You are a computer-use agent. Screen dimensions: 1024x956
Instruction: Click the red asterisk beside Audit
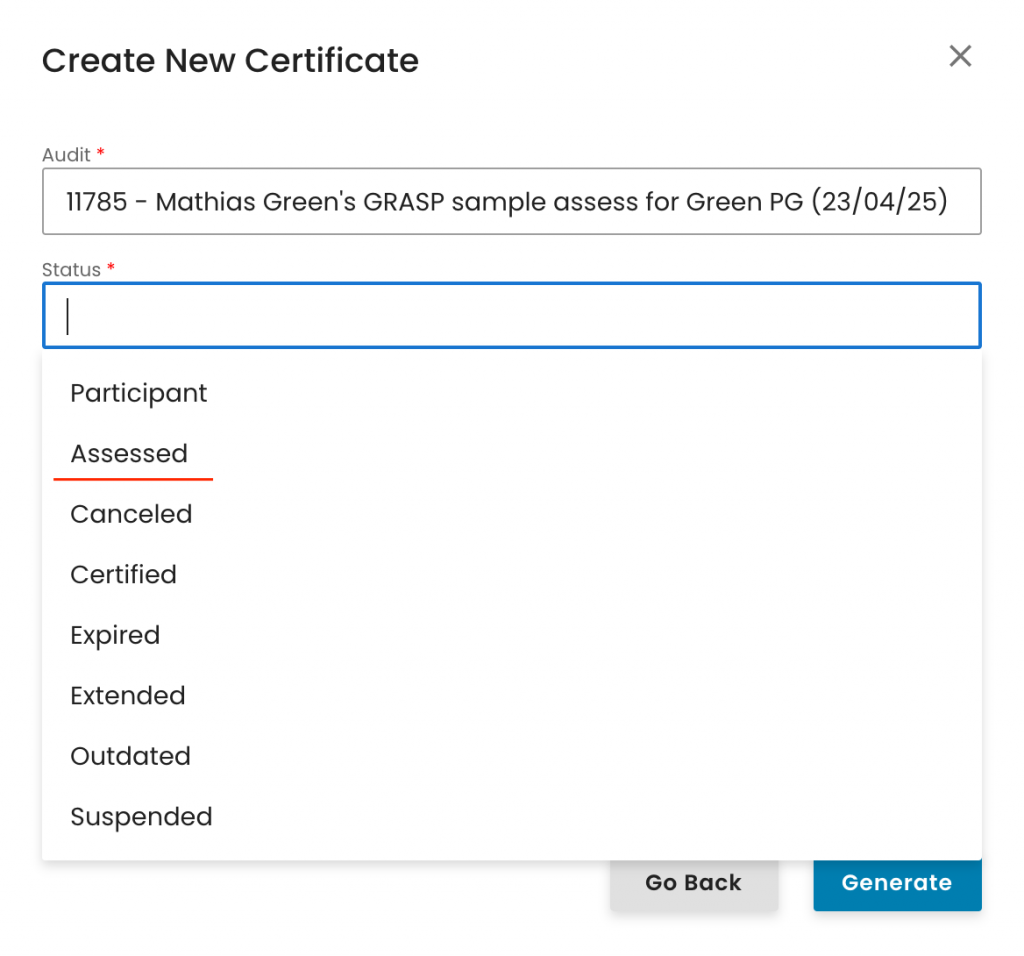(101, 154)
